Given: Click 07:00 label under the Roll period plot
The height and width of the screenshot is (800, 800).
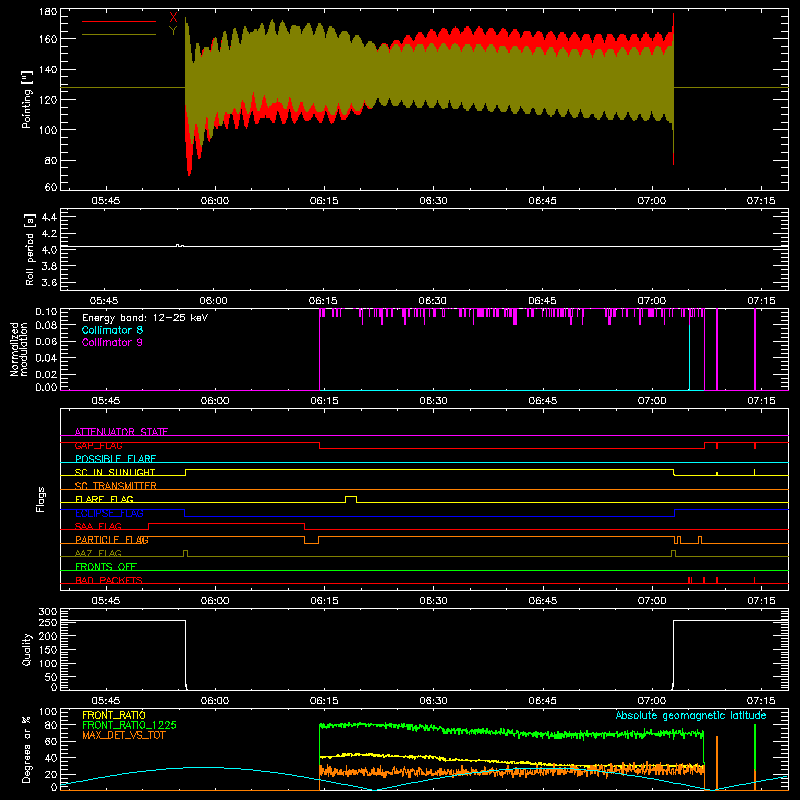Looking at the screenshot, I should click(x=652, y=301).
